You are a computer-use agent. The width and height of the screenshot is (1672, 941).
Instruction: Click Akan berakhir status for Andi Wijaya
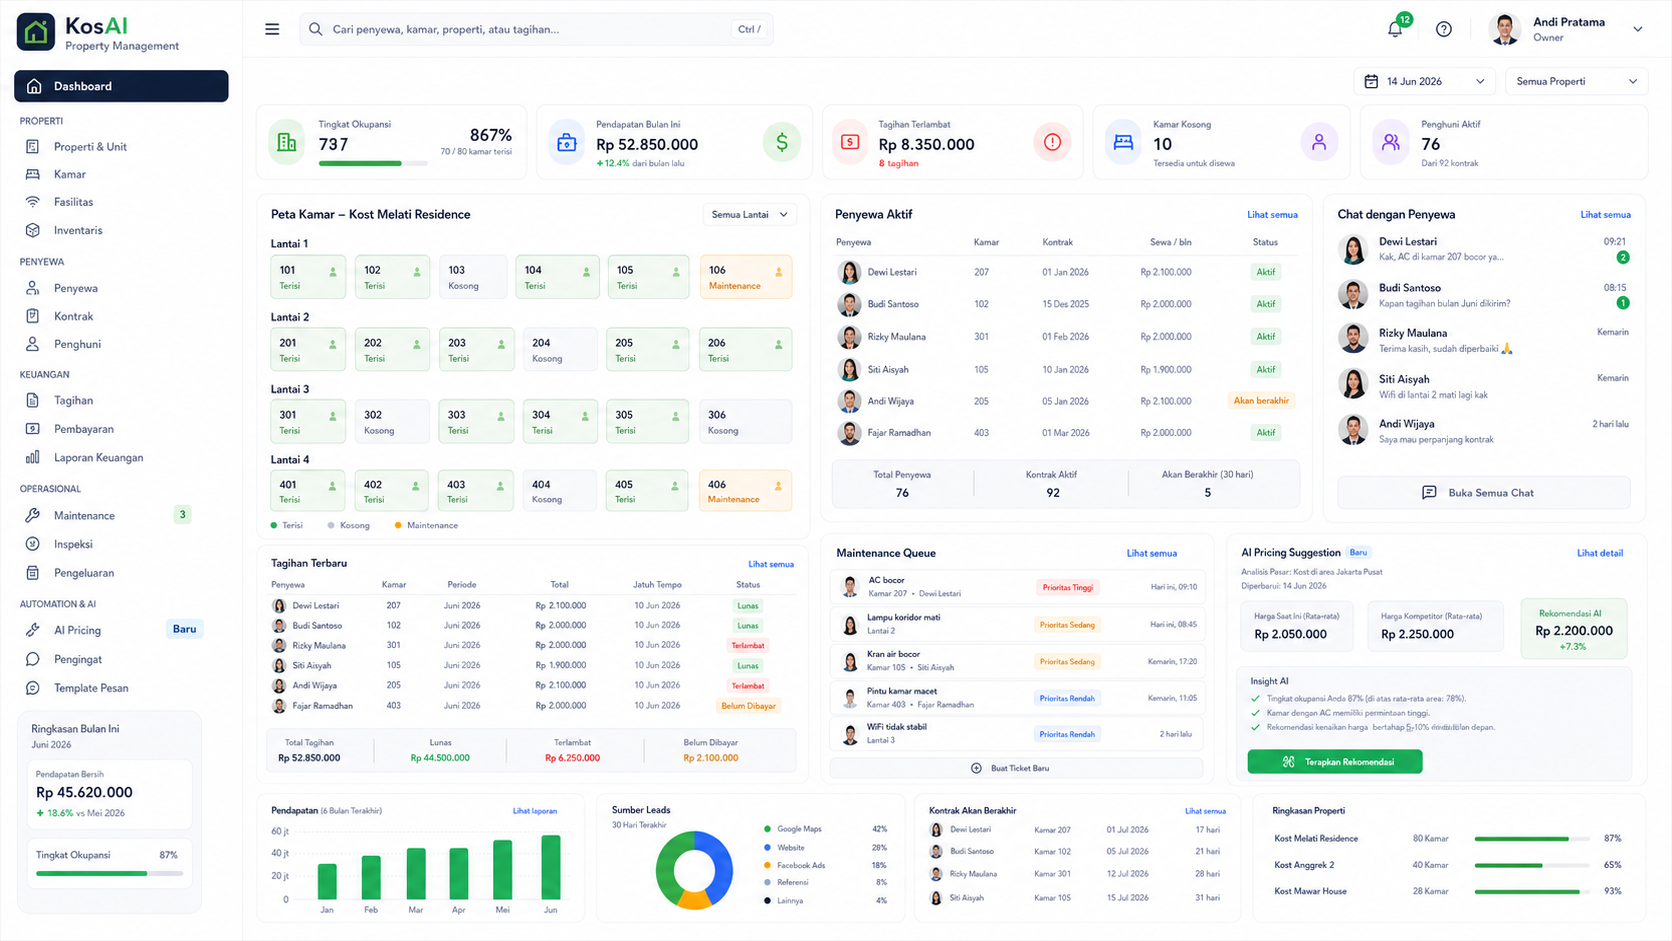(x=1261, y=401)
